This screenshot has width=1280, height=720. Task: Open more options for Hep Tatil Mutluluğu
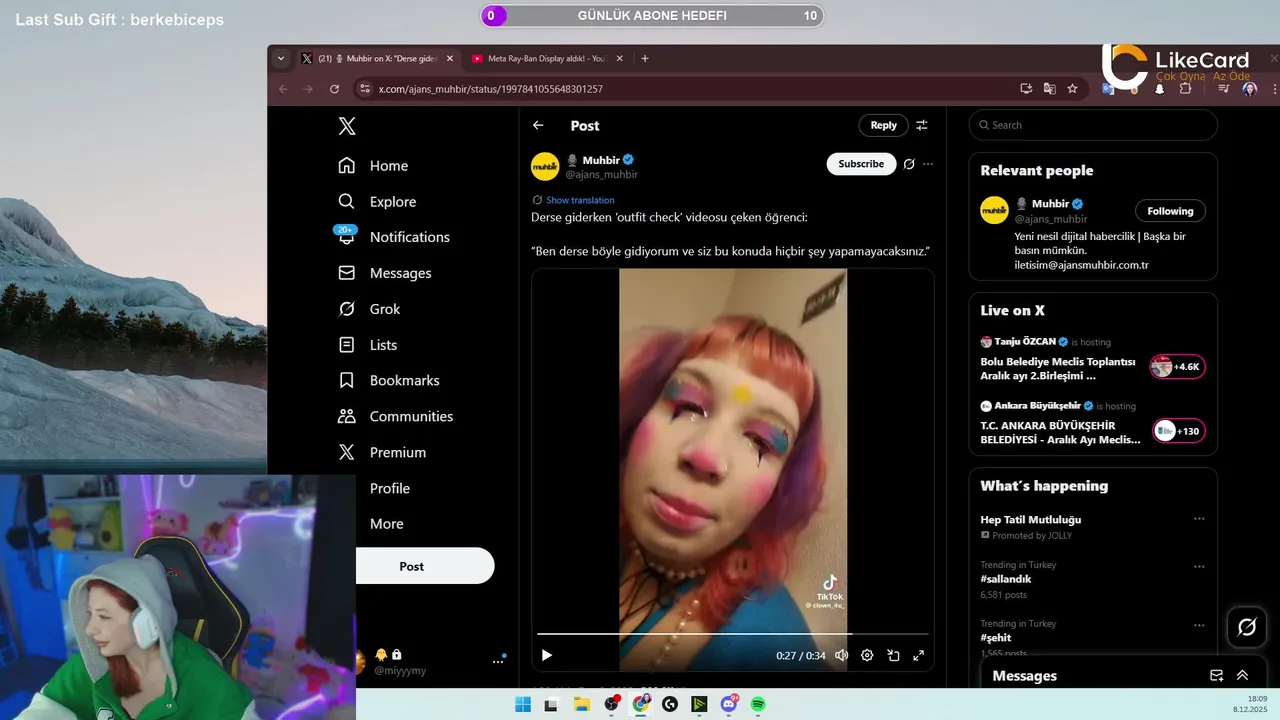click(1199, 519)
